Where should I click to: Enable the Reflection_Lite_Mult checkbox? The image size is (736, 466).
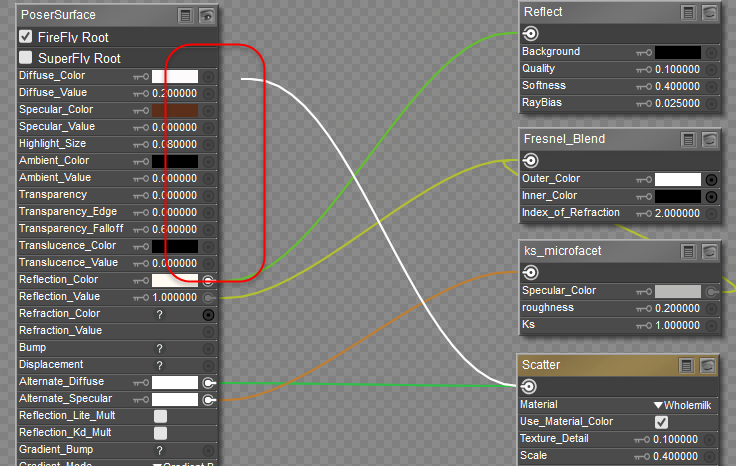[160, 416]
